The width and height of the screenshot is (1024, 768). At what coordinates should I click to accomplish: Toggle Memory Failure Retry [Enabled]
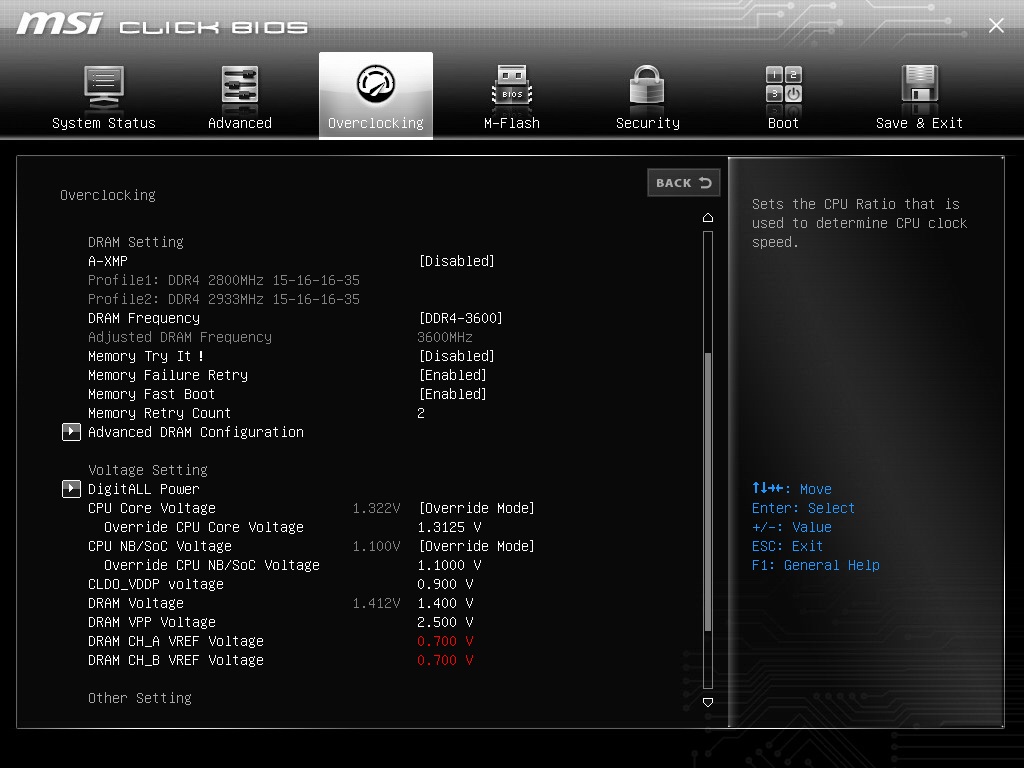[x=453, y=376]
